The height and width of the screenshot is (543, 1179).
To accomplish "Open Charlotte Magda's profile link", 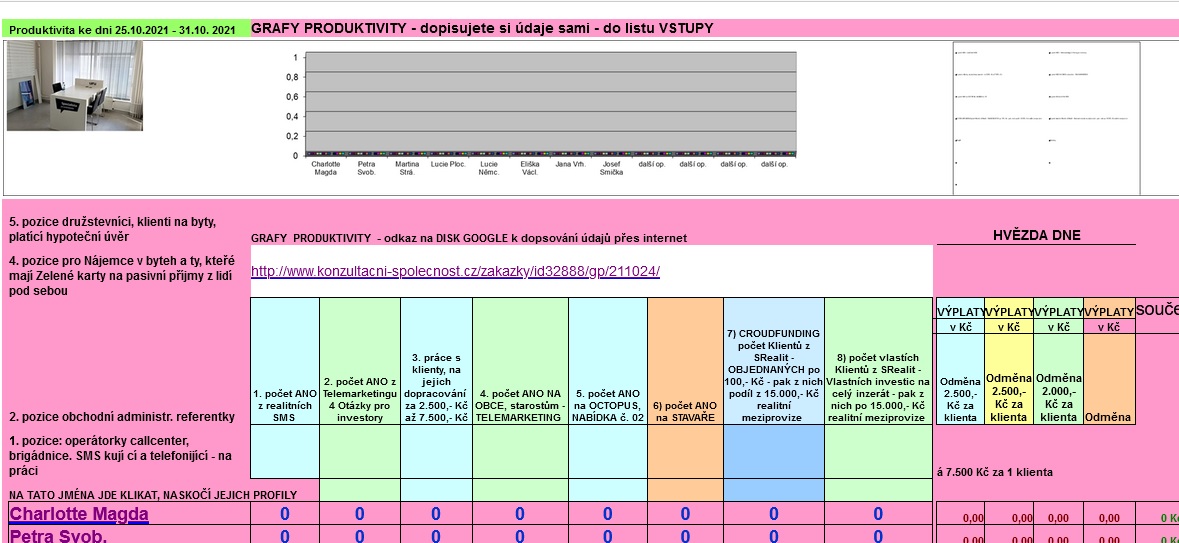I will 79,514.
